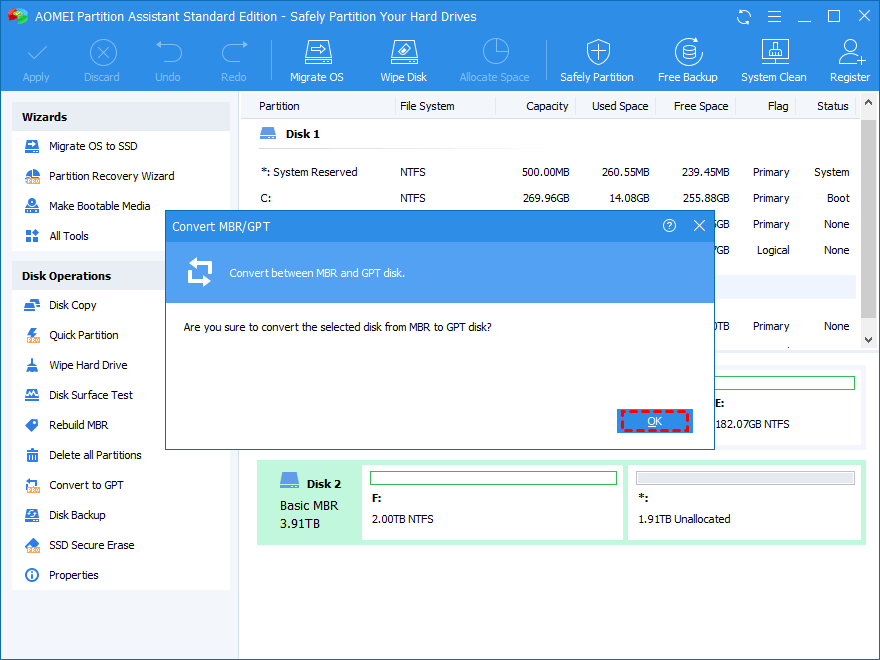Confirm conversion with OK button
This screenshot has height=660, width=880.
[654, 421]
